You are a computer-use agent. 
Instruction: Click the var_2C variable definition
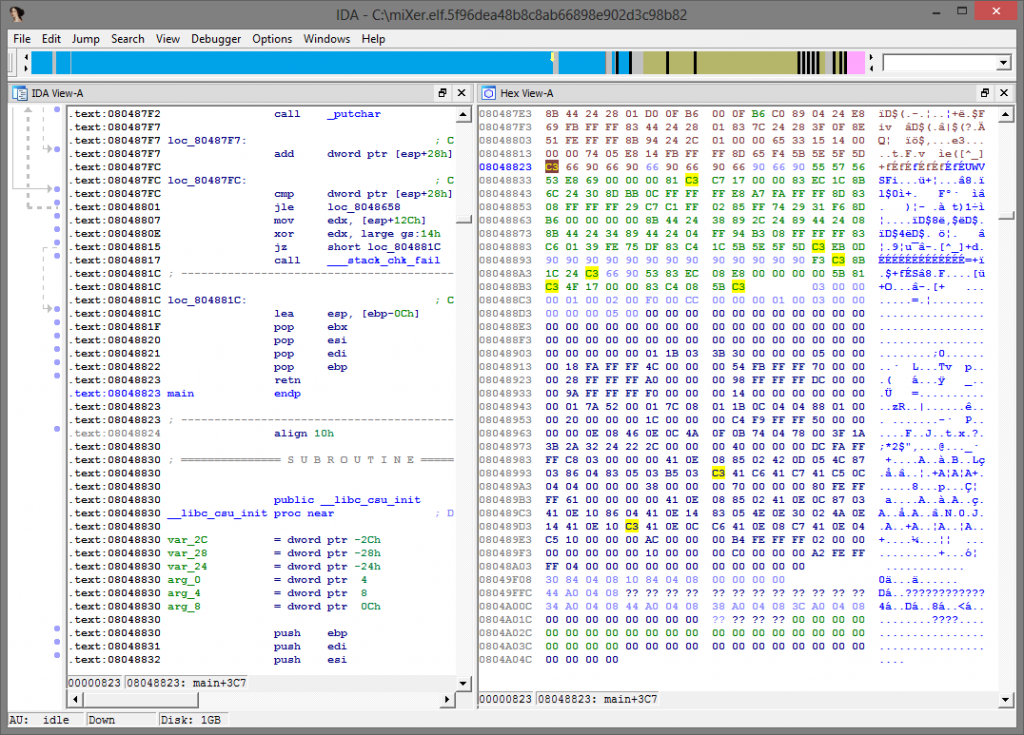[187, 540]
